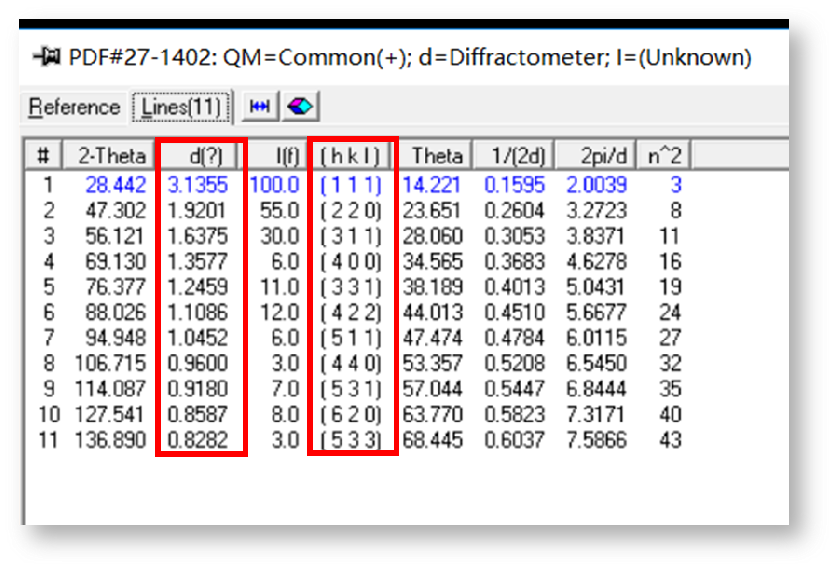The width and height of the screenshot is (835, 571).
Task: Click intensity value 55.0
Action: coord(280,210)
